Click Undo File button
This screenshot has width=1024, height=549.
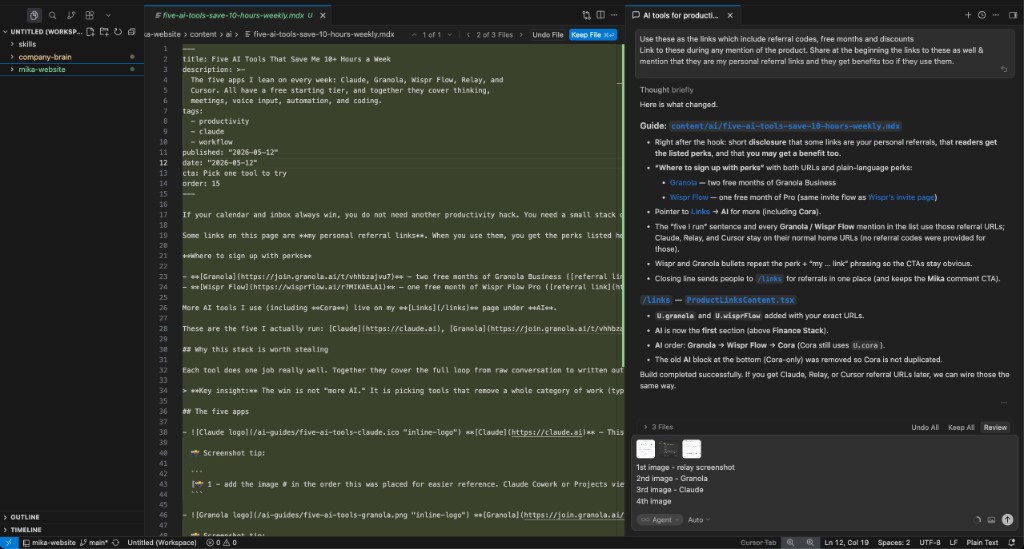point(547,35)
